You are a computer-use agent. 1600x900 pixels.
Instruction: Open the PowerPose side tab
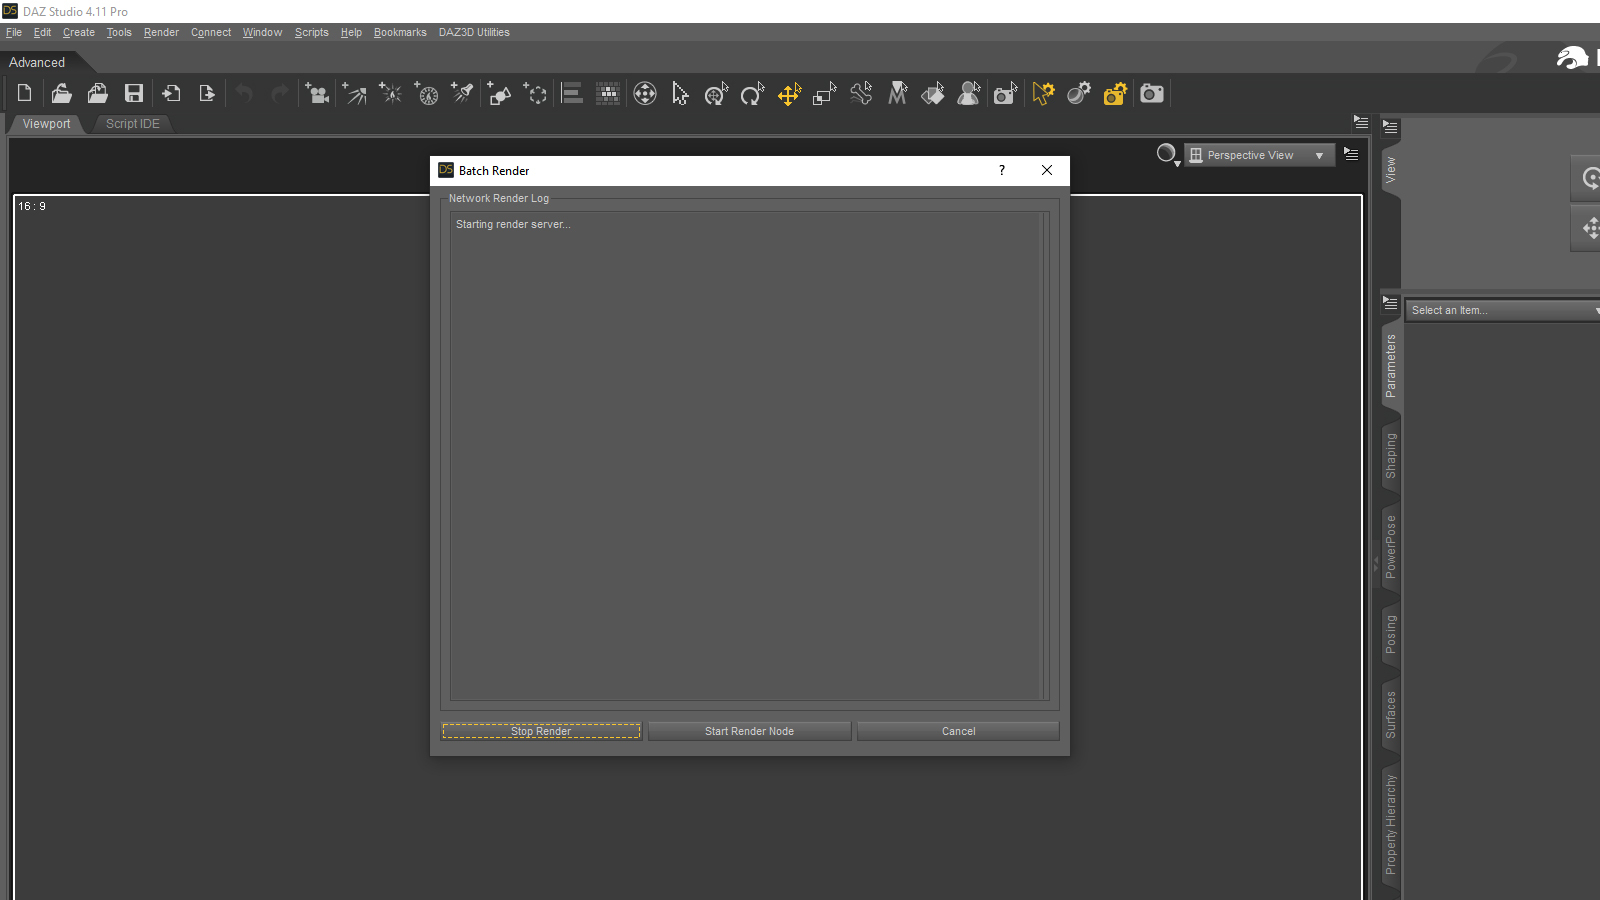click(x=1390, y=546)
